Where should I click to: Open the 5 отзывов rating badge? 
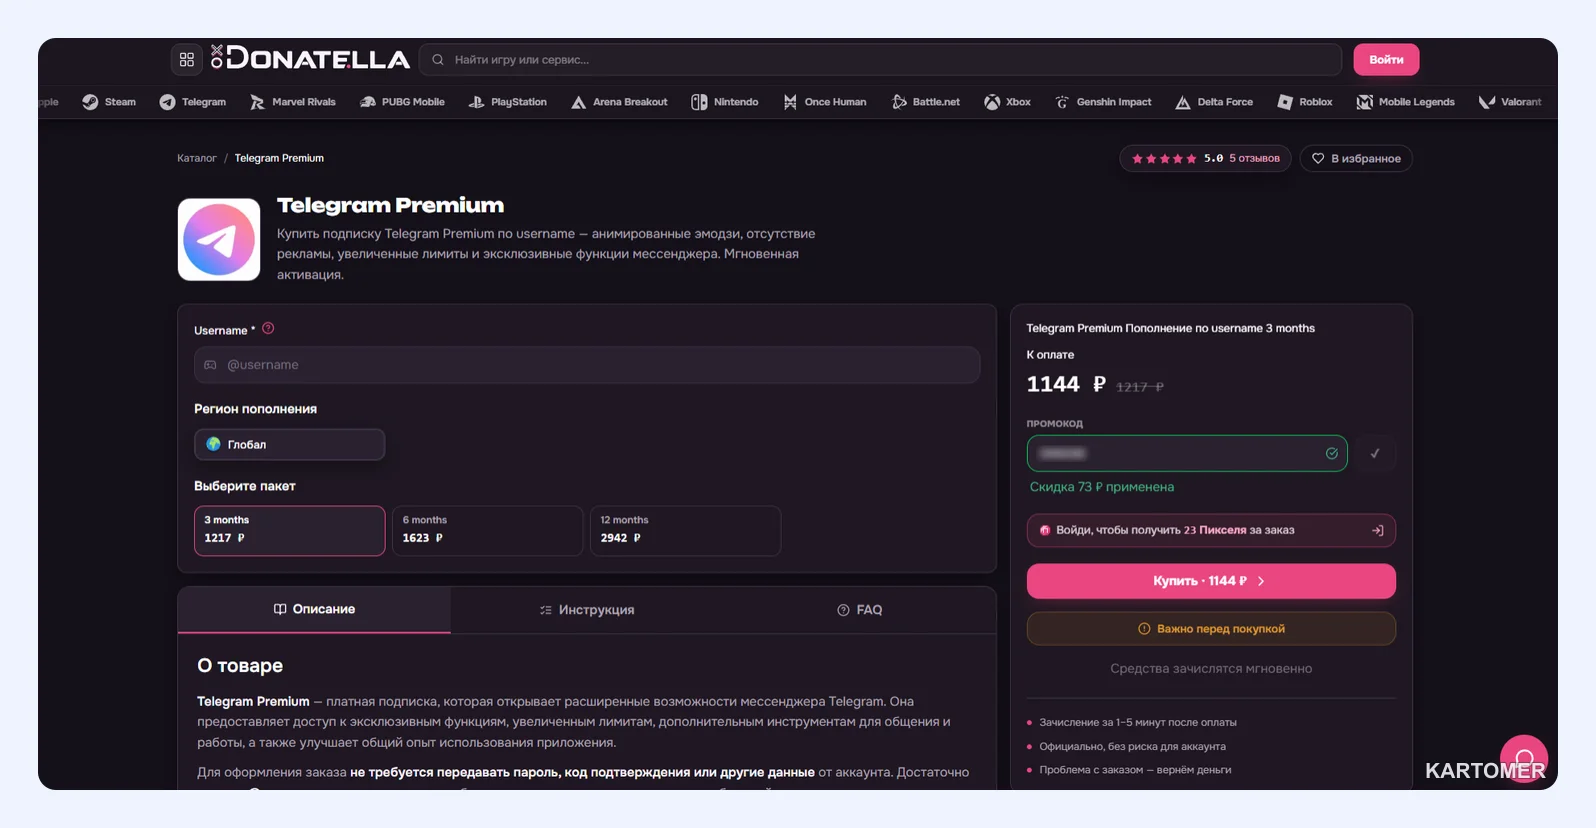pos(1206,159)
